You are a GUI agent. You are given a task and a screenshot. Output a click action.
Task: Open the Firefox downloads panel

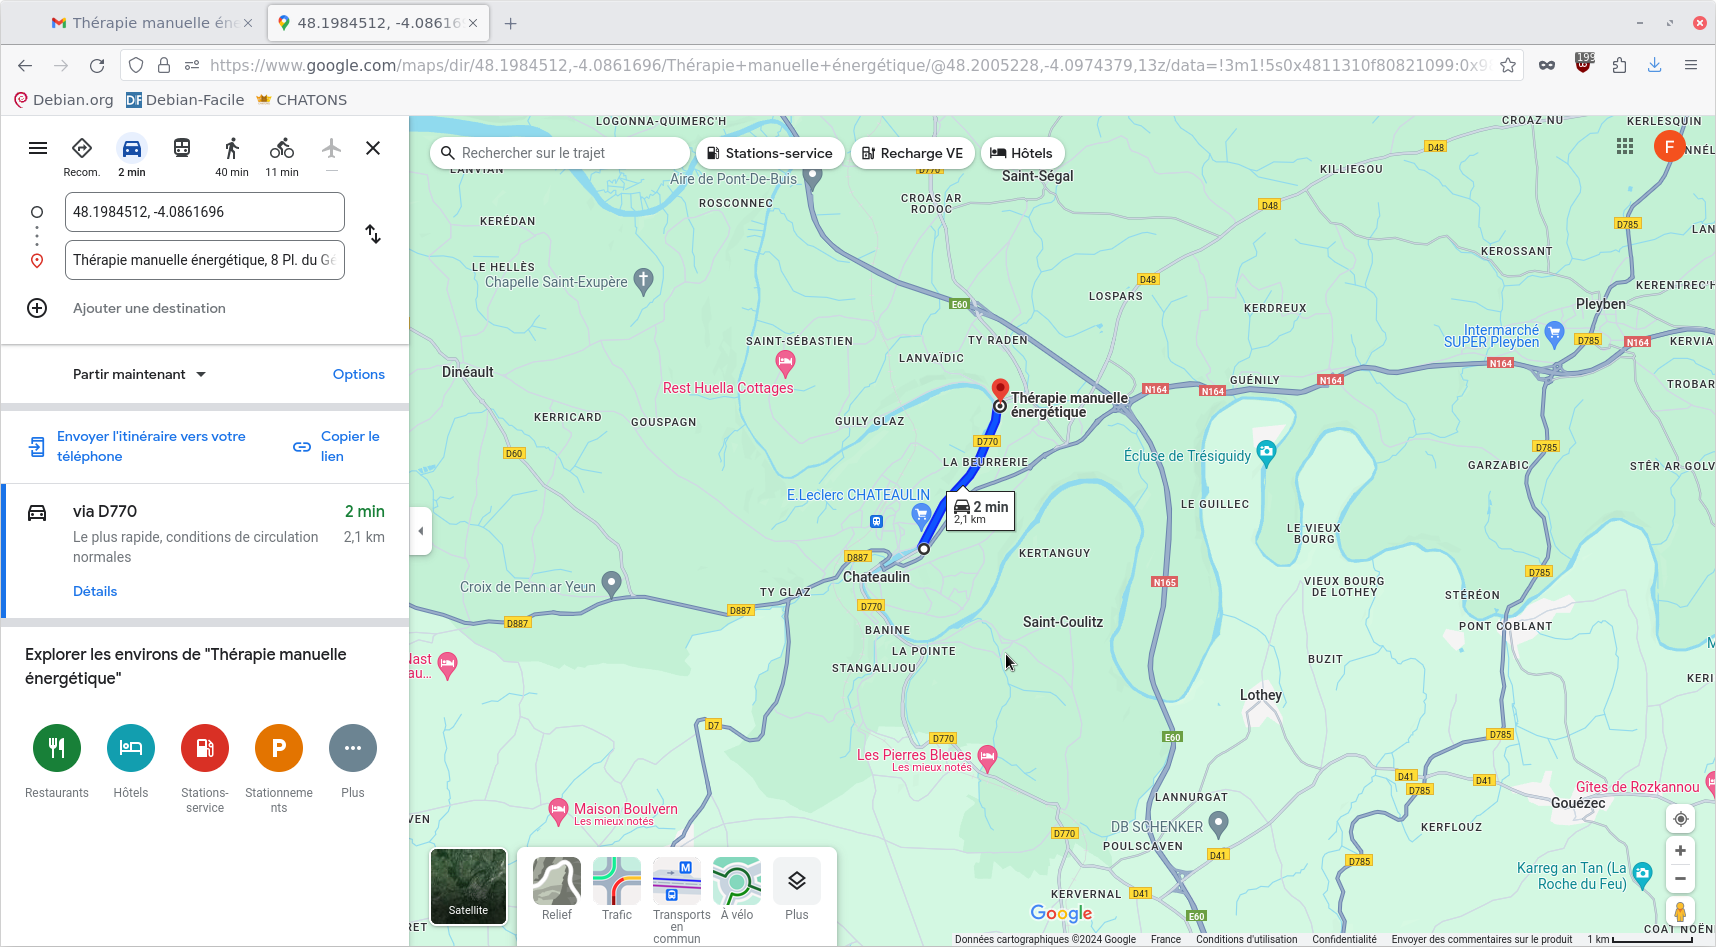tap(1655, 65)
